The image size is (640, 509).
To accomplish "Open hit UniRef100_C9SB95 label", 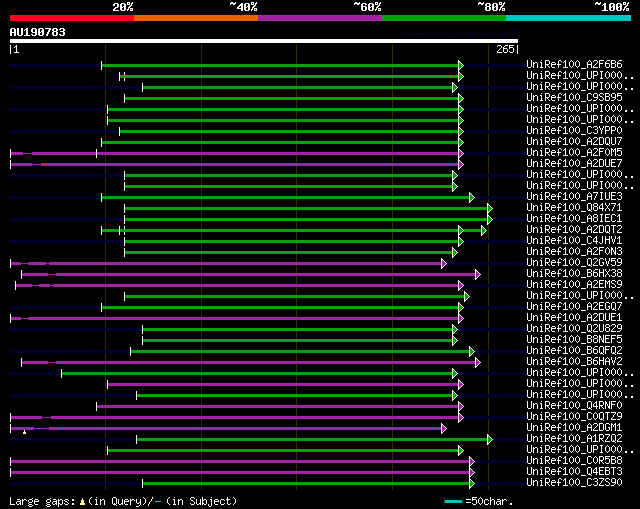I will [x=574, y=98].
